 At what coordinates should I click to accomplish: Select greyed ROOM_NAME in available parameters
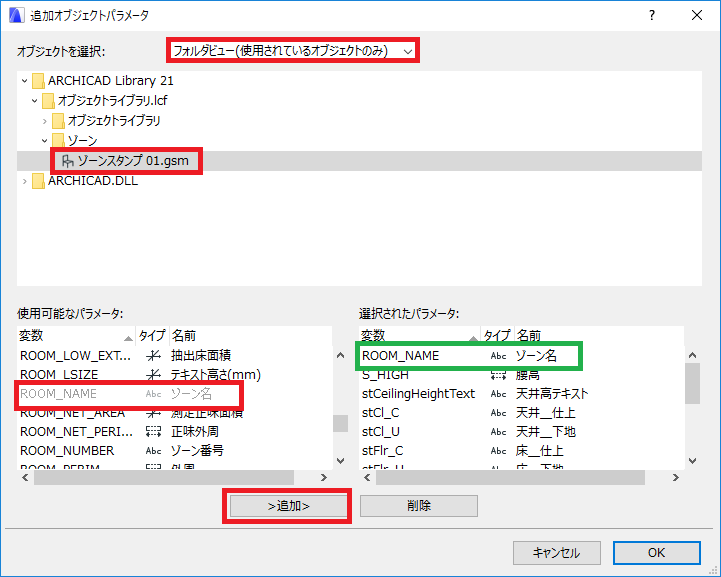coord(175,394)
